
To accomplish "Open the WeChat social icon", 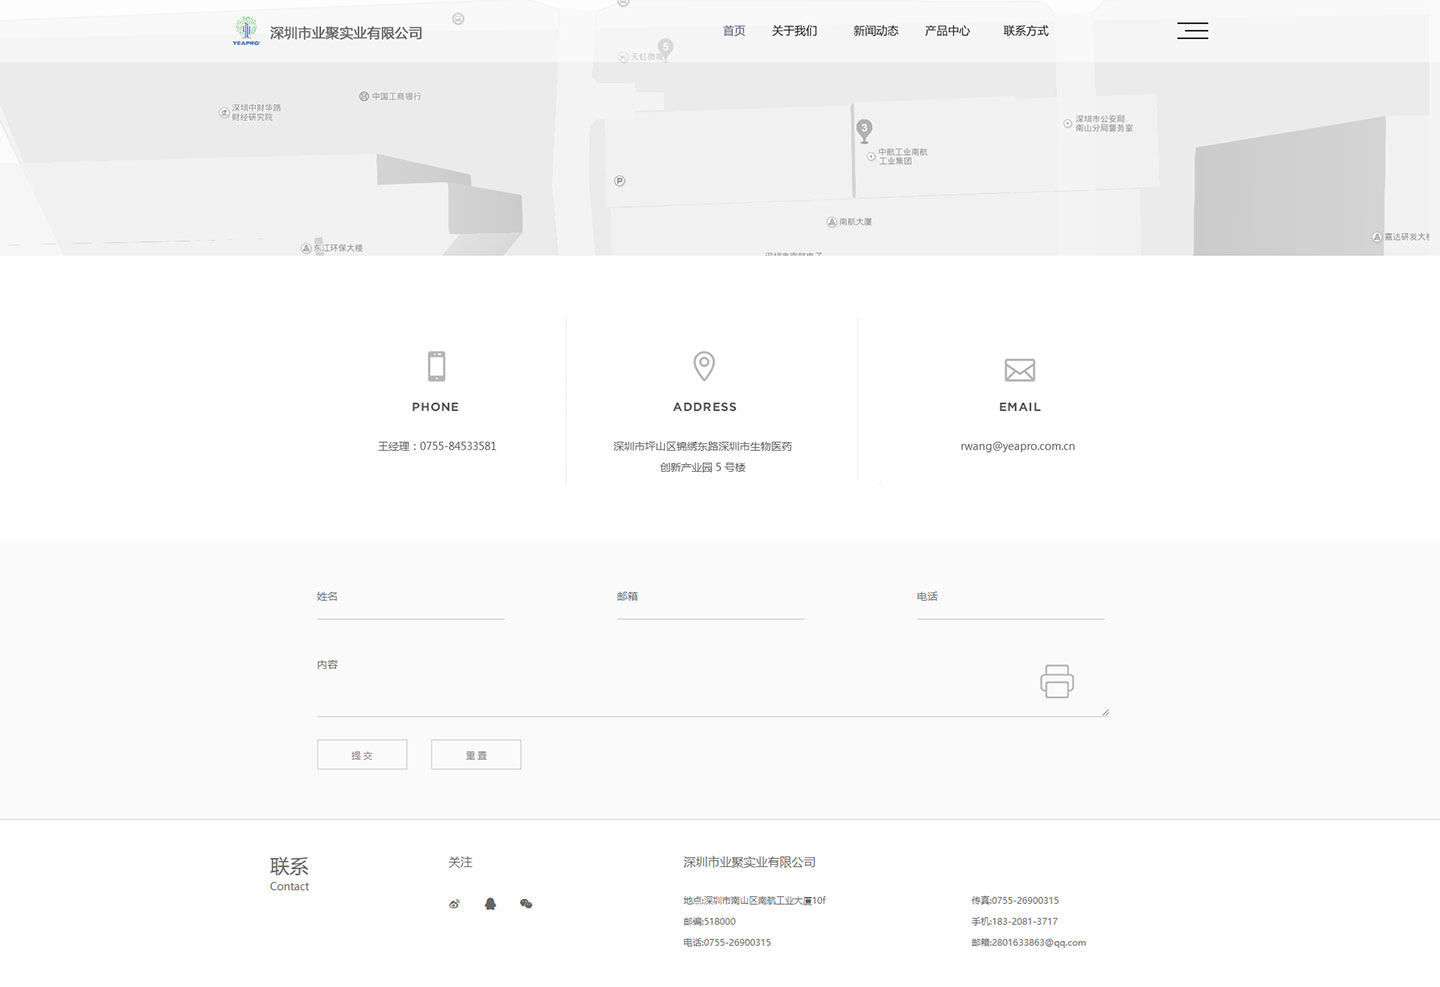I will [526, 904].
